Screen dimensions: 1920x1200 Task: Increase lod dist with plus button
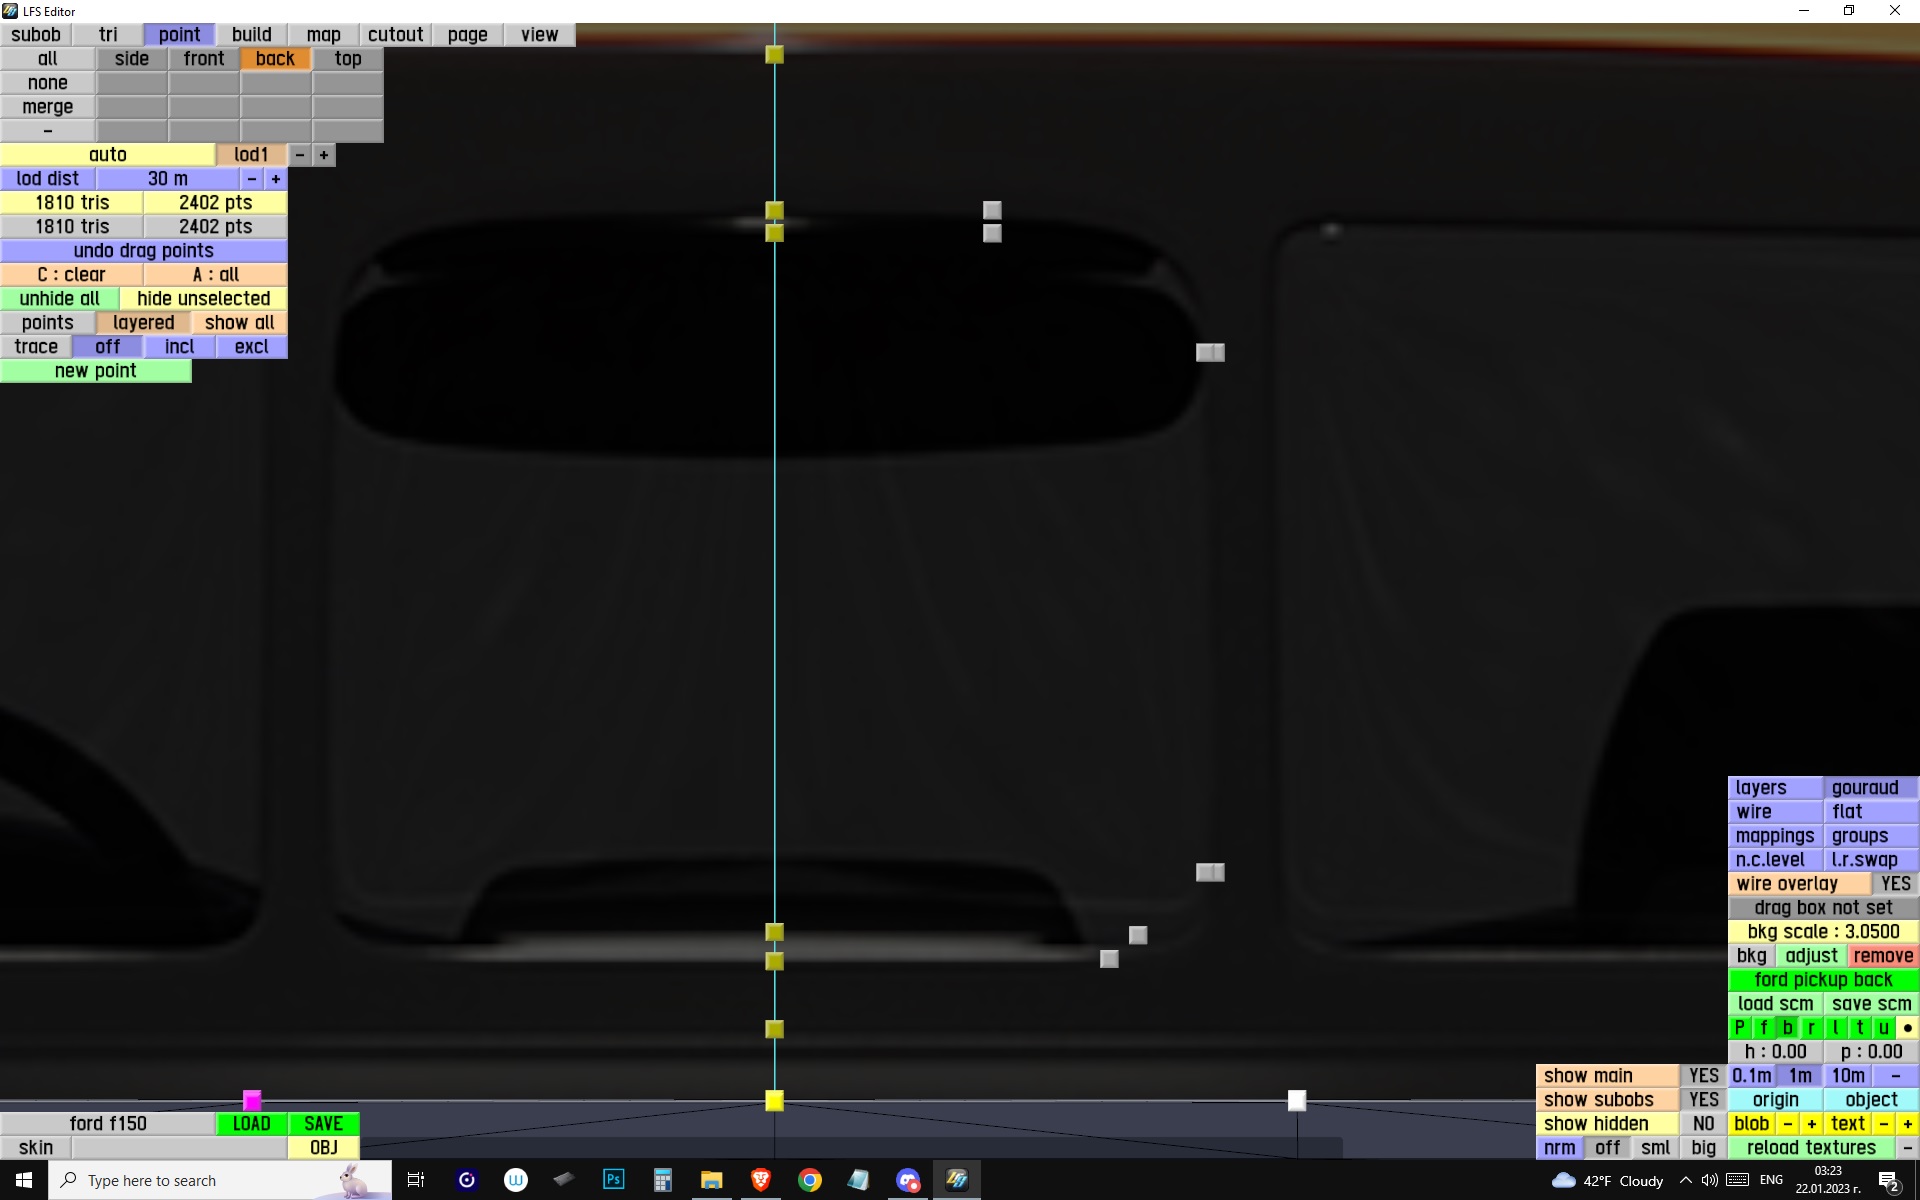point(276,179)
